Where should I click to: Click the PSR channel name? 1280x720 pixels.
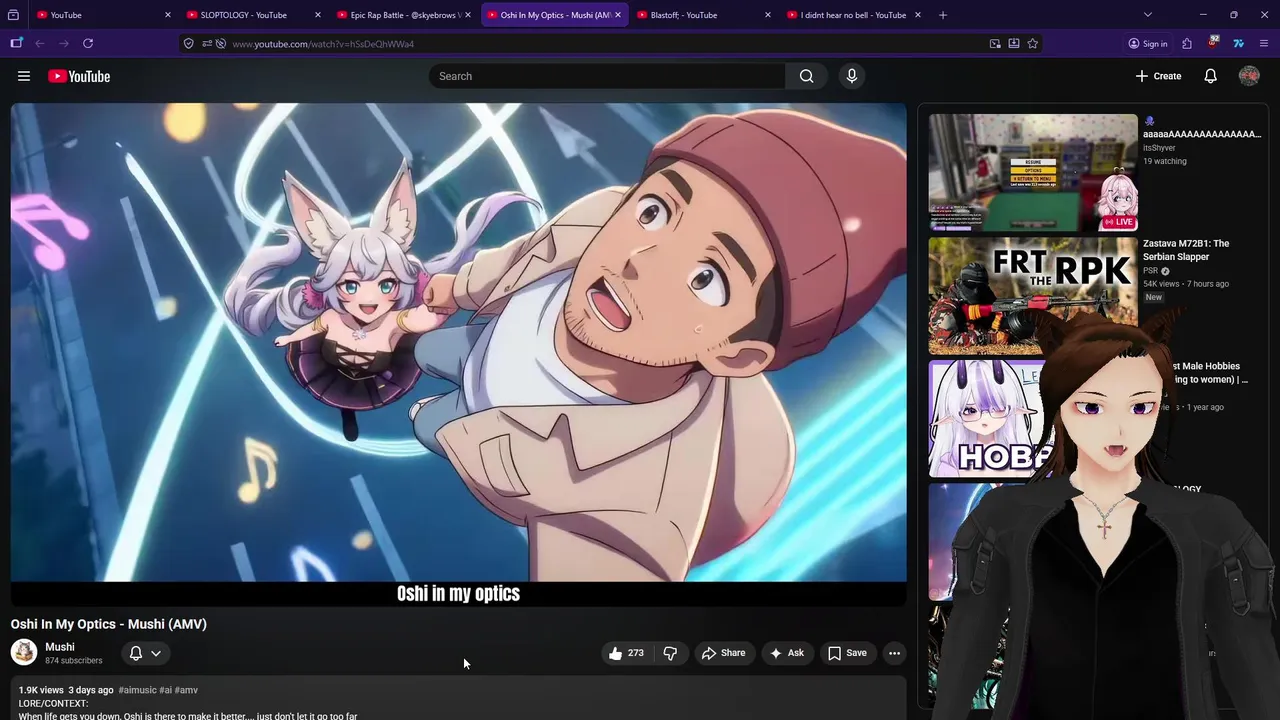tap(1150, 271)
